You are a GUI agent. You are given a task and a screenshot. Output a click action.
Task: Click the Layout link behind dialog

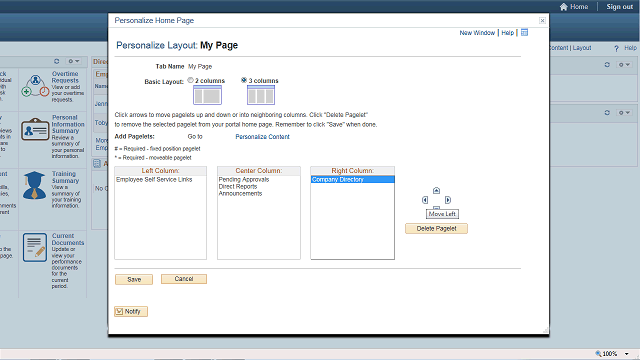click(x=582, y=48)
